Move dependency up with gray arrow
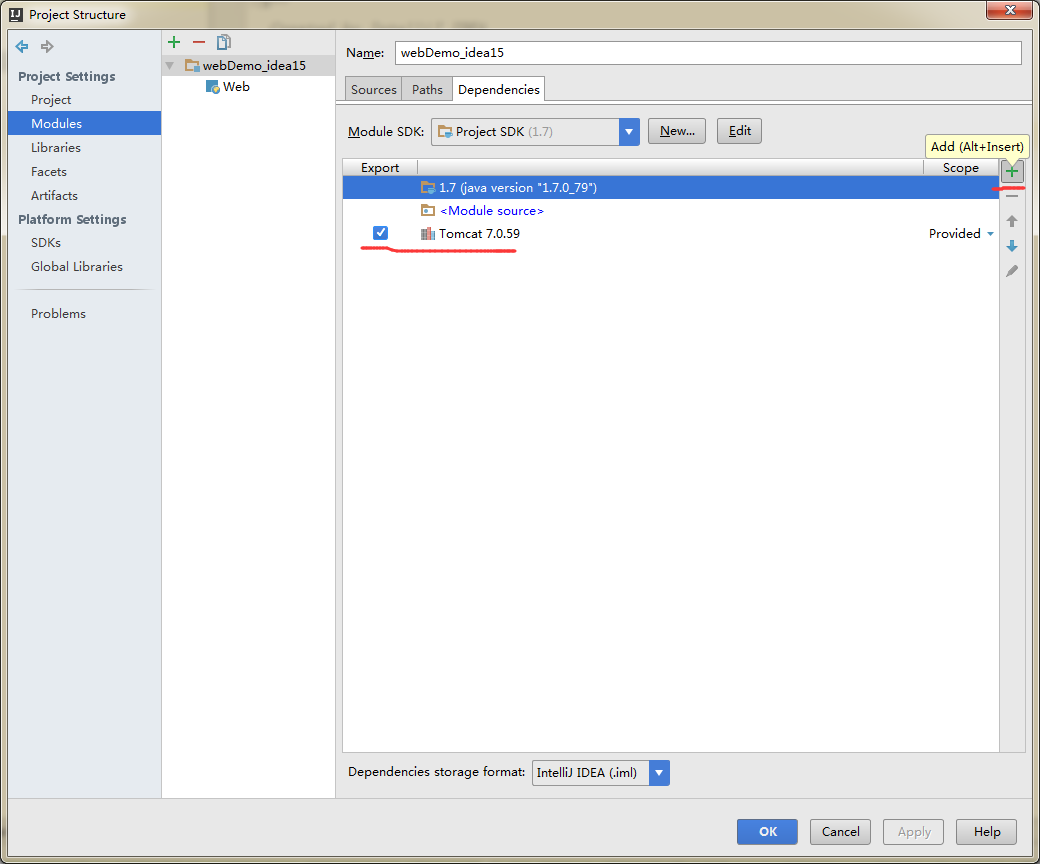1040x864 pixels. [x=1011, y=221]
